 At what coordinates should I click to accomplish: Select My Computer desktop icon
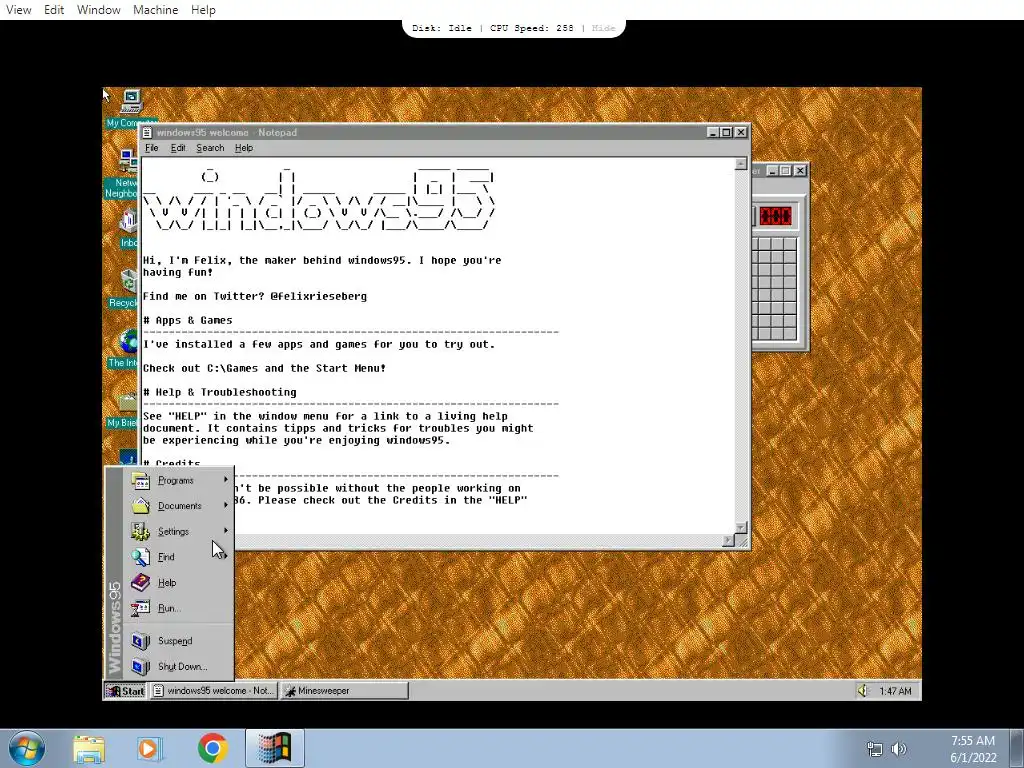(131, 108)
